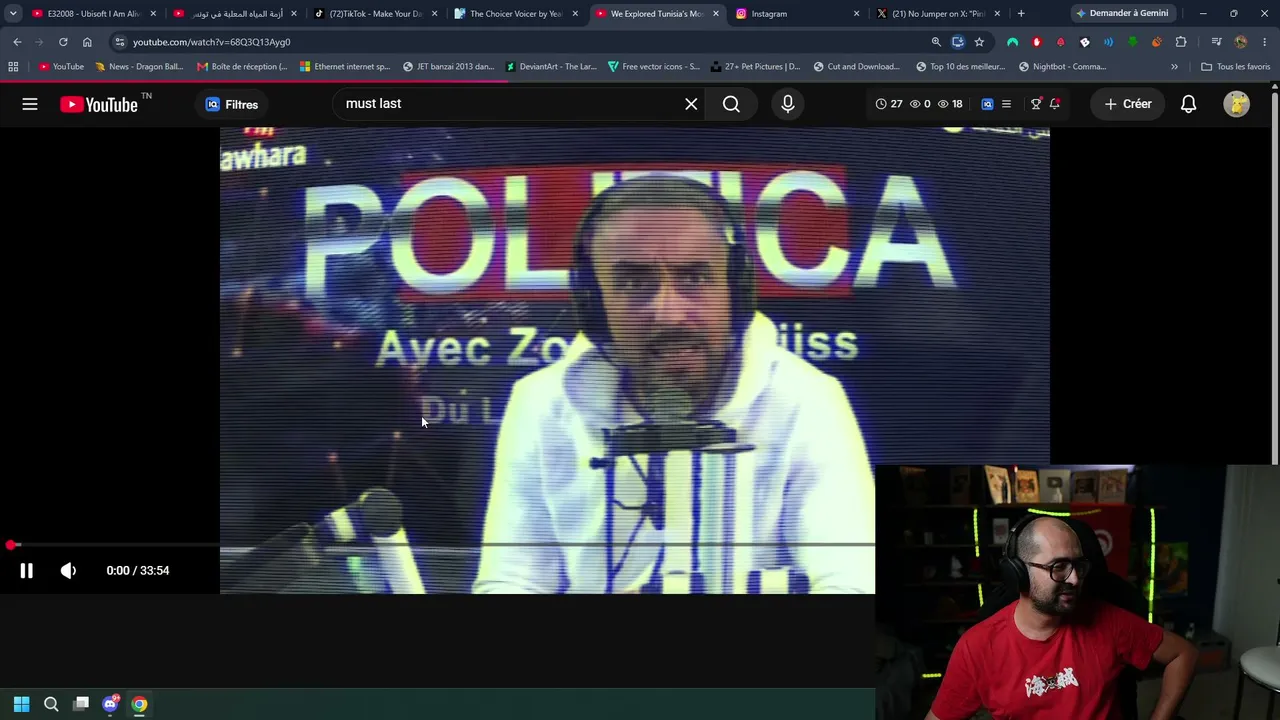Click the webcam overlay thumbnail
Screen dimensions: 1280x720
pyautogui.click(x=1077, y=592)
